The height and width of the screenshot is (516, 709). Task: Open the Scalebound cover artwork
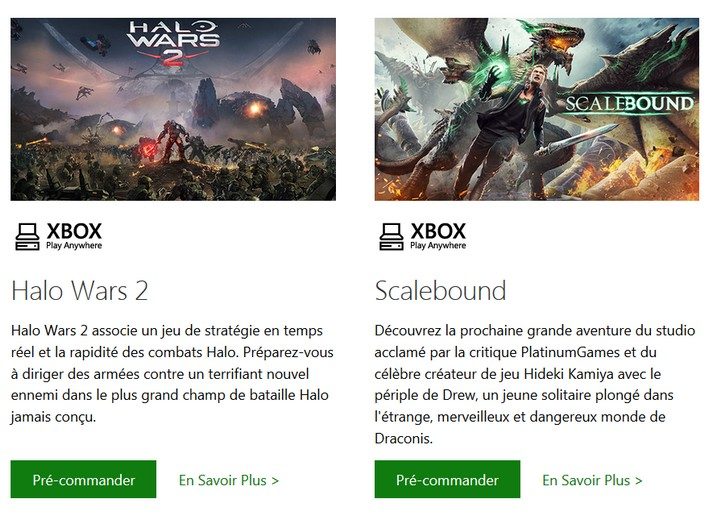(x=537, y=109)
